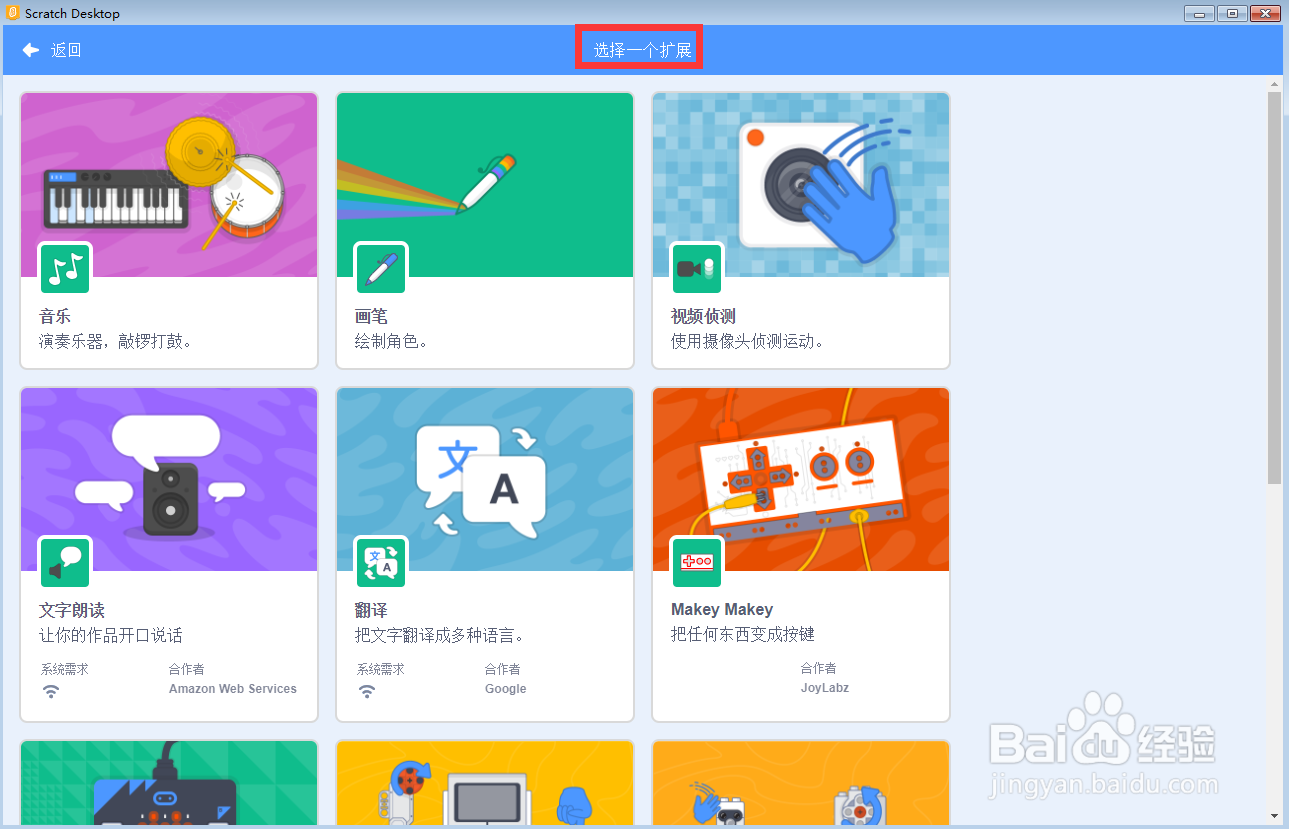
Task: Open the micro:bit extension card
Action: [169, 783]
